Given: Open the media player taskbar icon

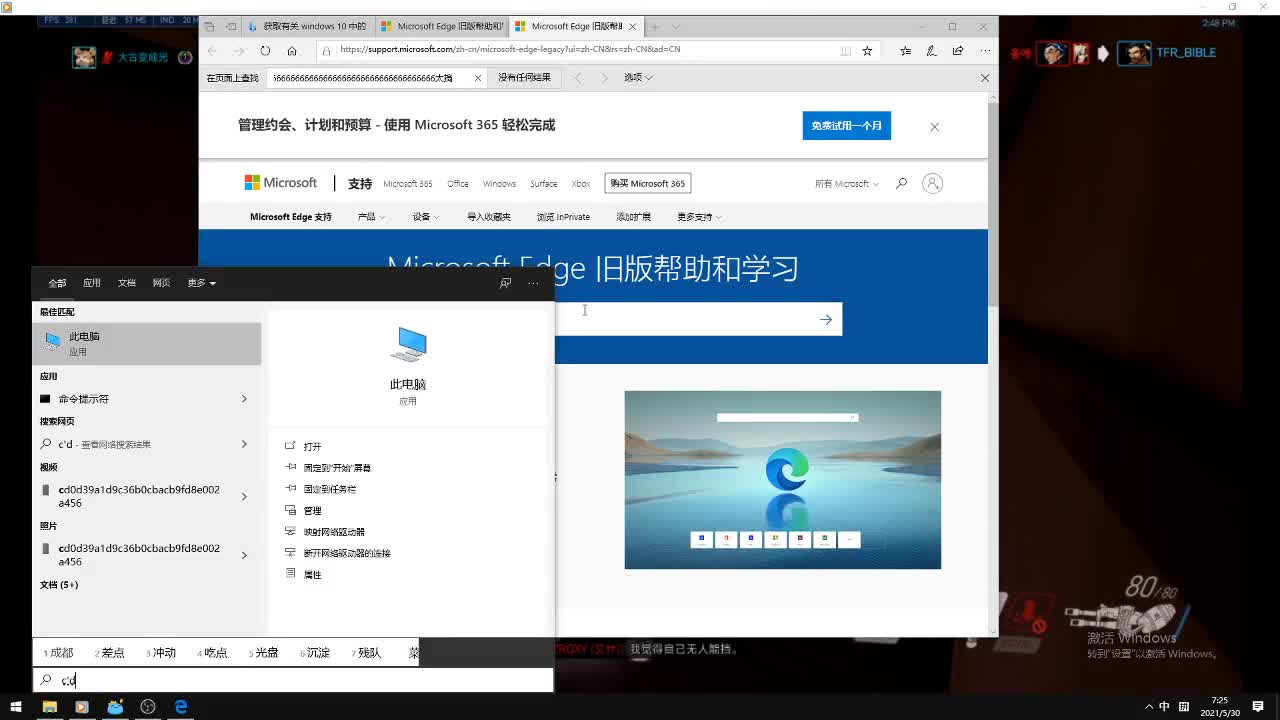Looking at the screenshot, I should click(x=82, y=707).
